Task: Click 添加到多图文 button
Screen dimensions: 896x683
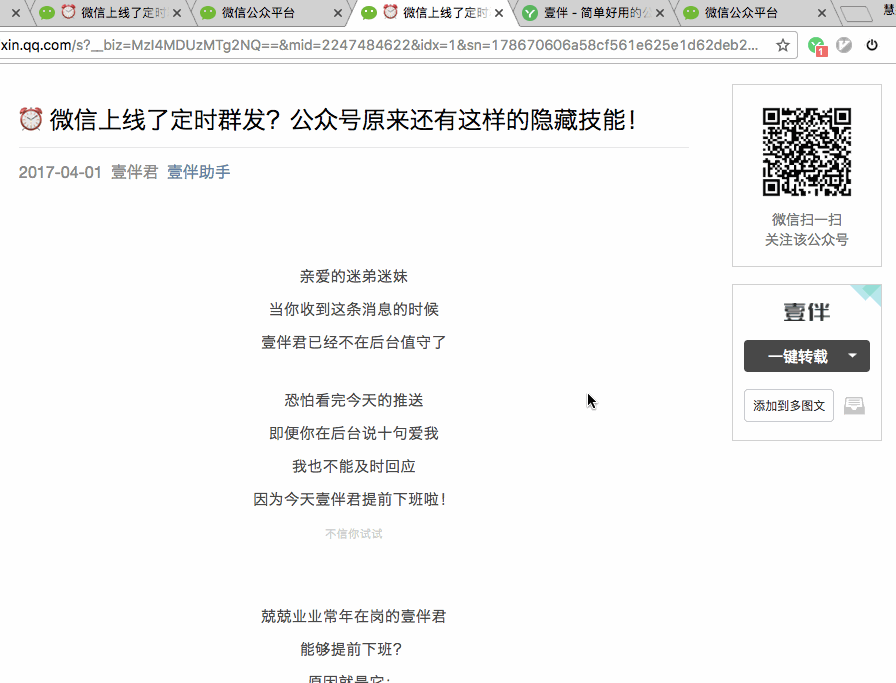Action: pyautogui.click(x=789, y=406)
